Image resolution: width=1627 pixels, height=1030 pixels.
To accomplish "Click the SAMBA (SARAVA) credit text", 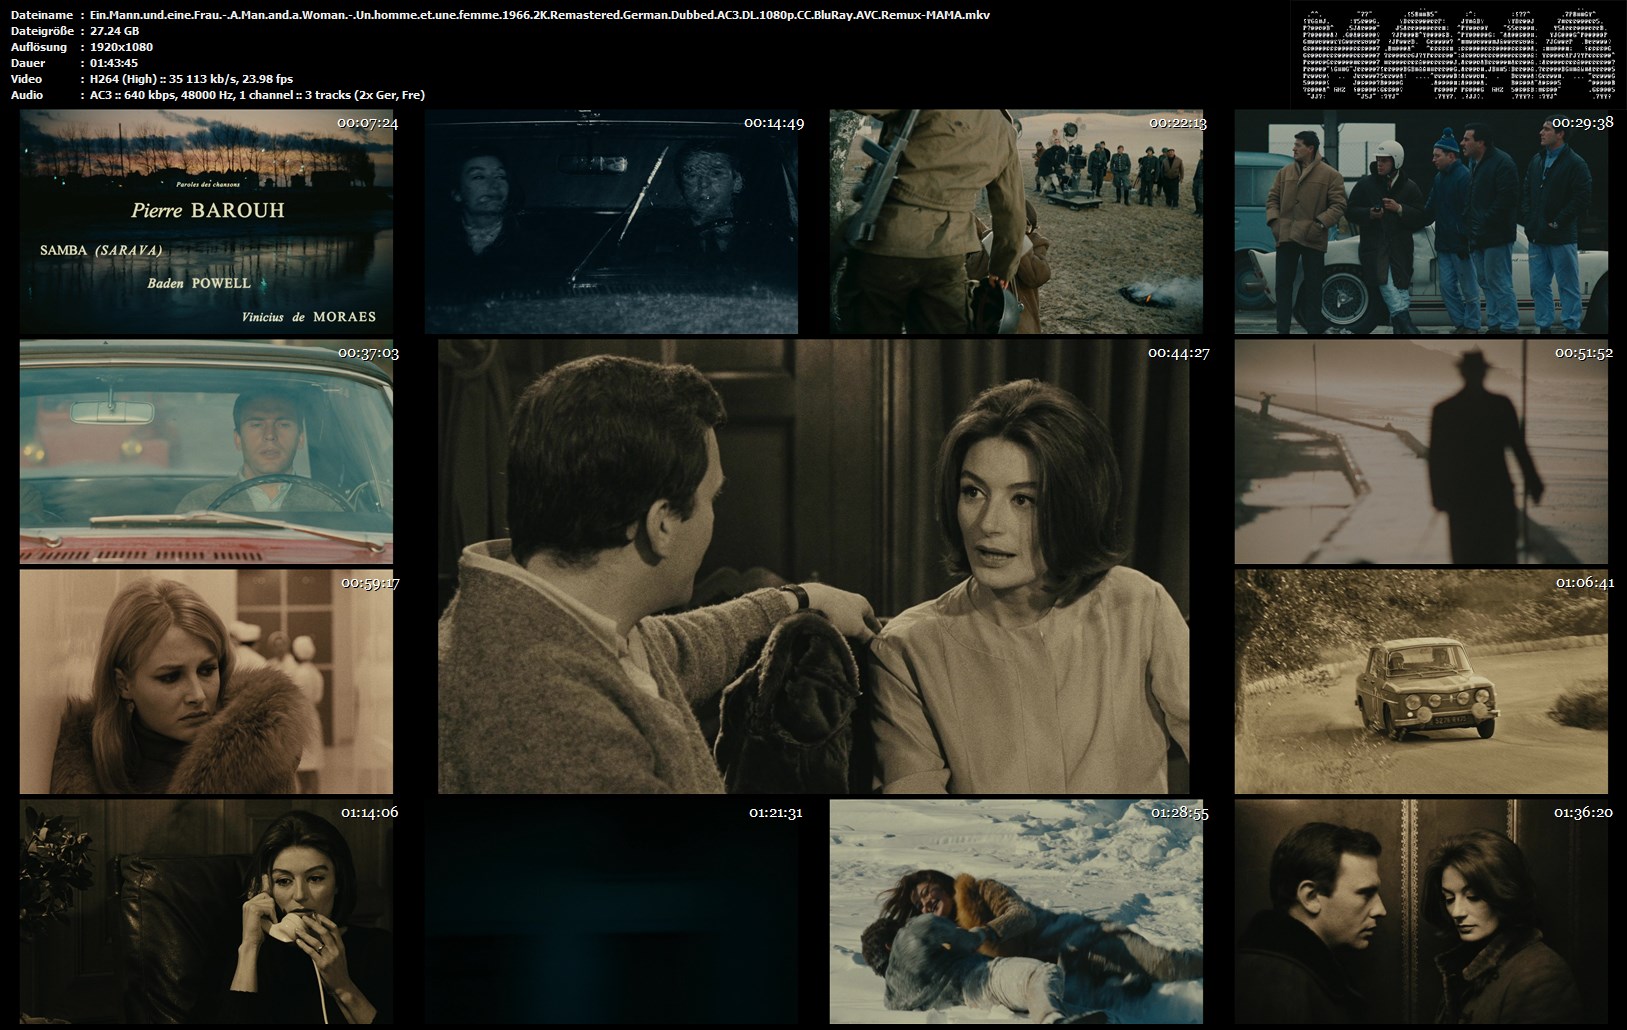I will click(x=101, y=250).
